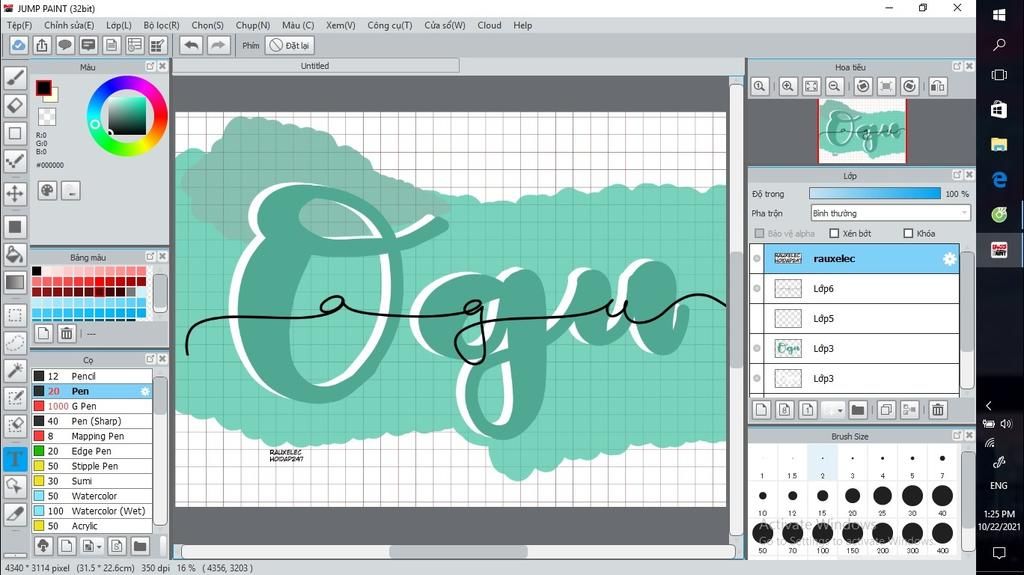The image size is (1024, 575).
Task: Open the Chỉnh sửa(E) menu
Action: (69, 25)
